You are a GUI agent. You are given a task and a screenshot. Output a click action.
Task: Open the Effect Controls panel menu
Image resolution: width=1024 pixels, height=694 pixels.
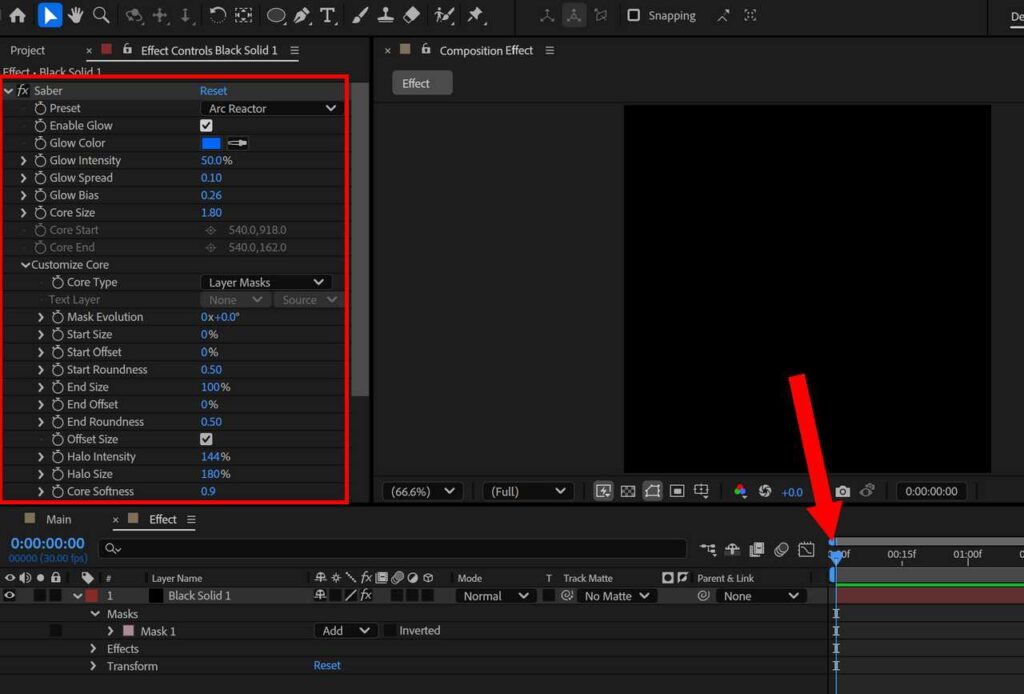295,50
